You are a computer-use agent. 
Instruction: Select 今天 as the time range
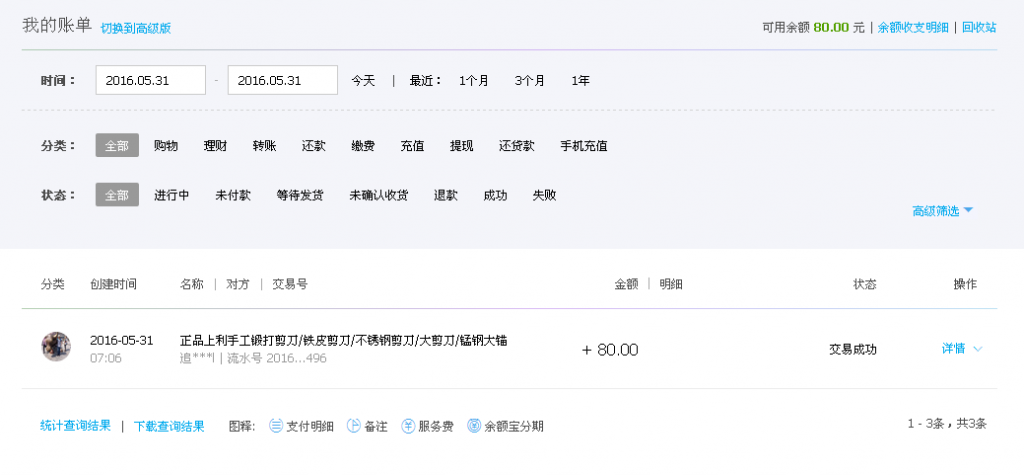(x=363, y=81)
